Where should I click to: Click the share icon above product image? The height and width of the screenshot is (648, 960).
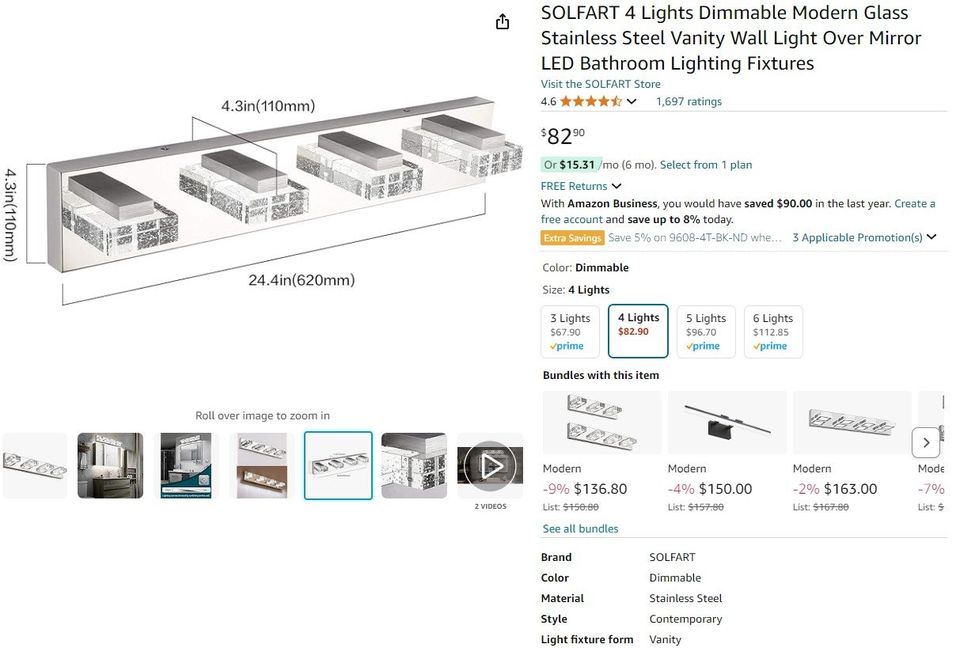coord(503,22)
